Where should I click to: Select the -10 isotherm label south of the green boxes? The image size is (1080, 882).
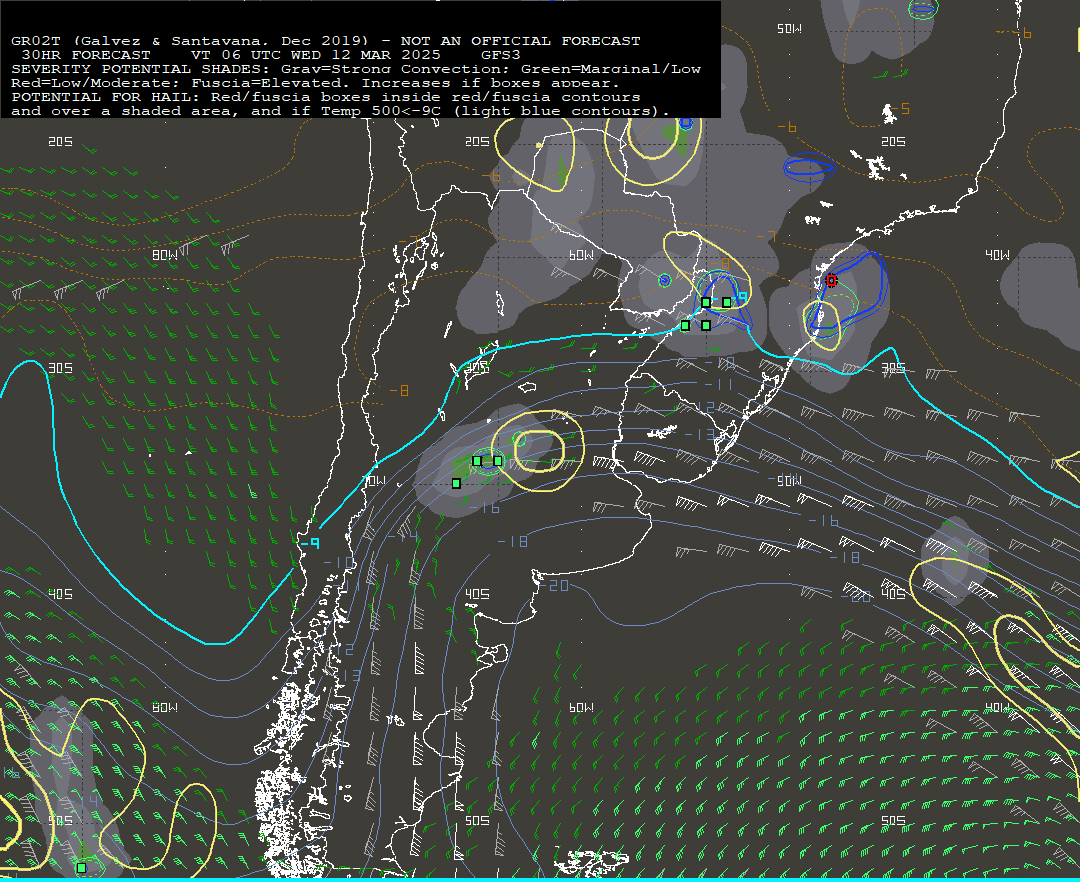[720, 362]
